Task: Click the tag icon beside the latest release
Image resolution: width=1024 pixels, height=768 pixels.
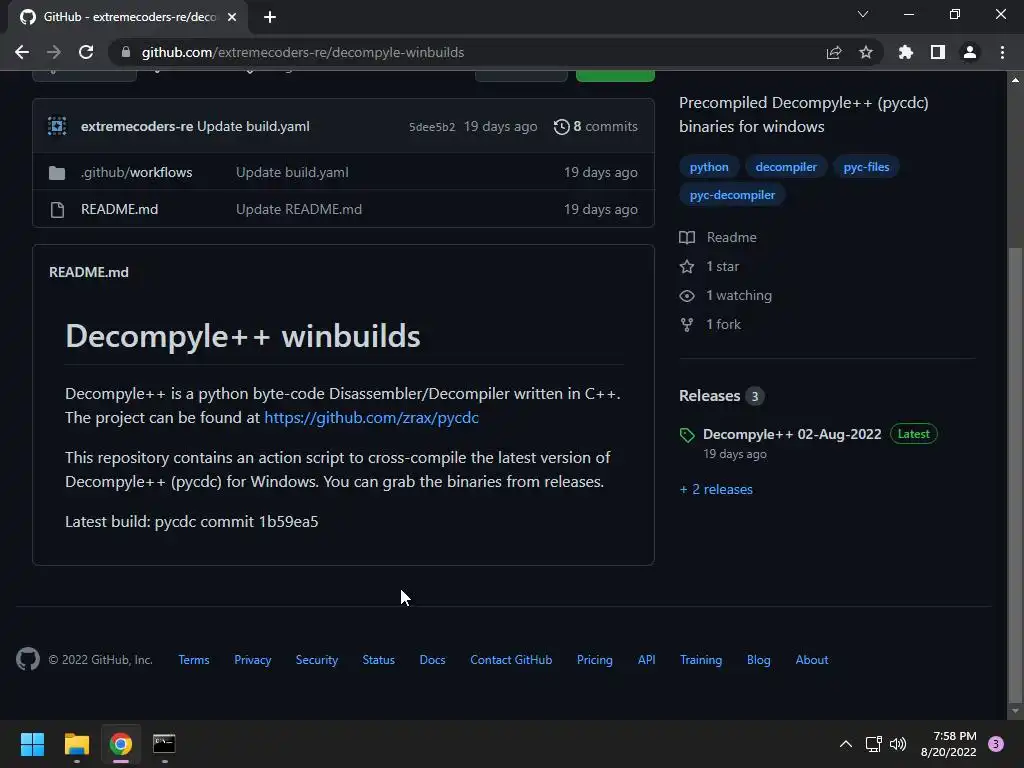Action: tap(687, 435)
